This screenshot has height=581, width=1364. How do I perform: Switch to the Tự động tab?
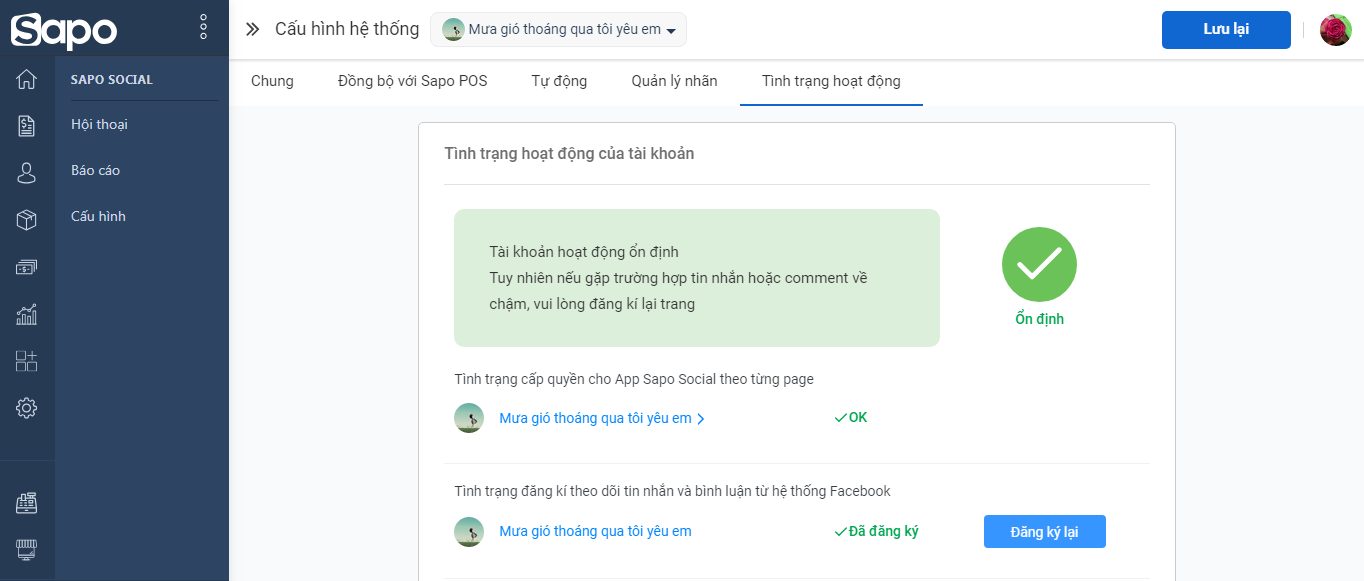click(x=559, y=81)
